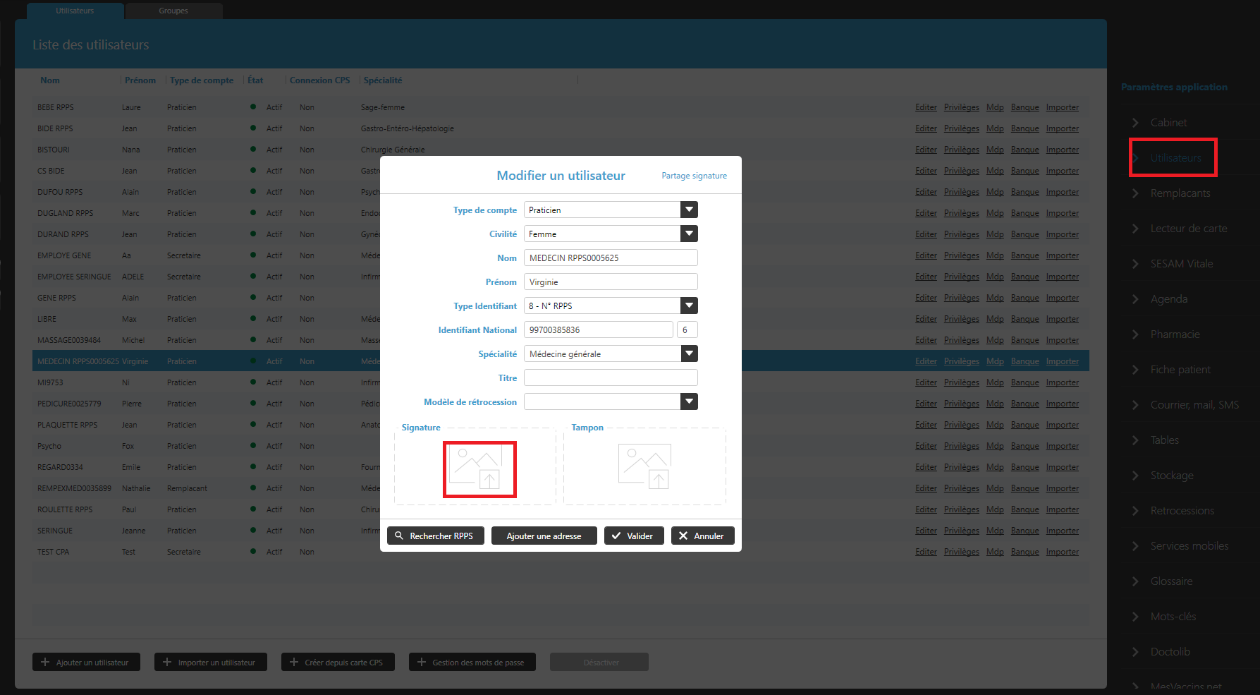Click the Partage signature link

pyautogui.click(x=694, y=176)
